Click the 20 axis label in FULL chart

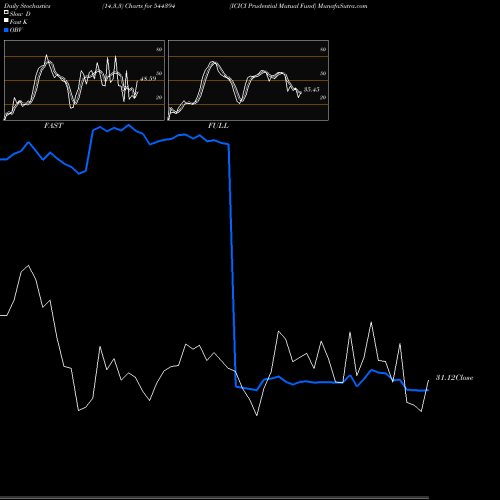coord(323,97)
